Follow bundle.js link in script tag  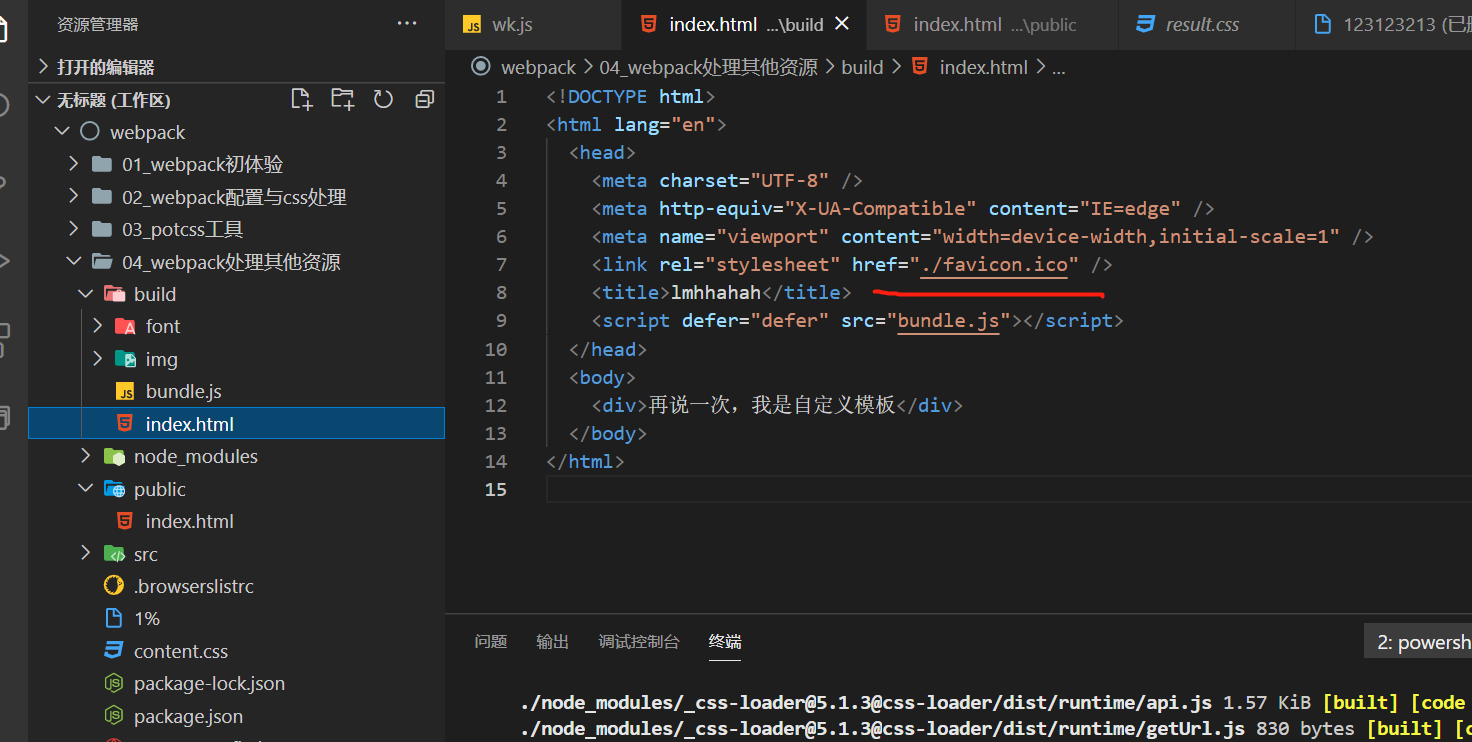949,321
